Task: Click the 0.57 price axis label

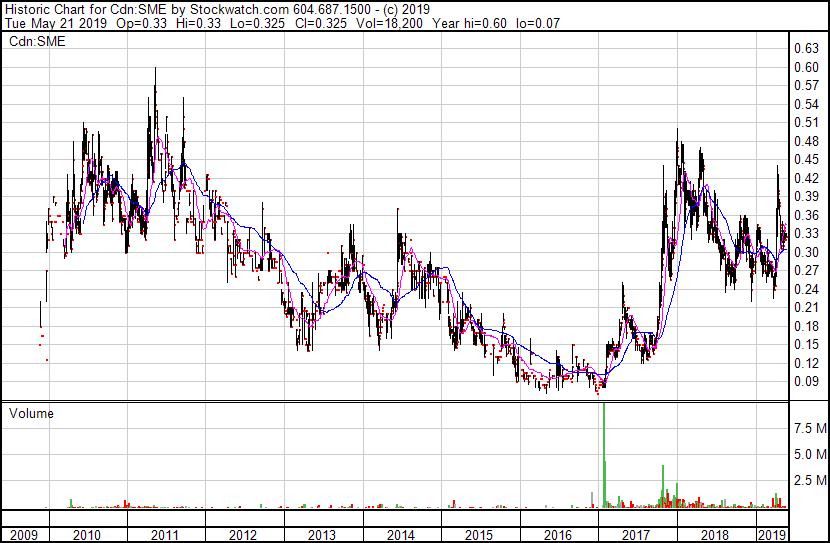Action: pyautogui.click(x=806, y=86)
